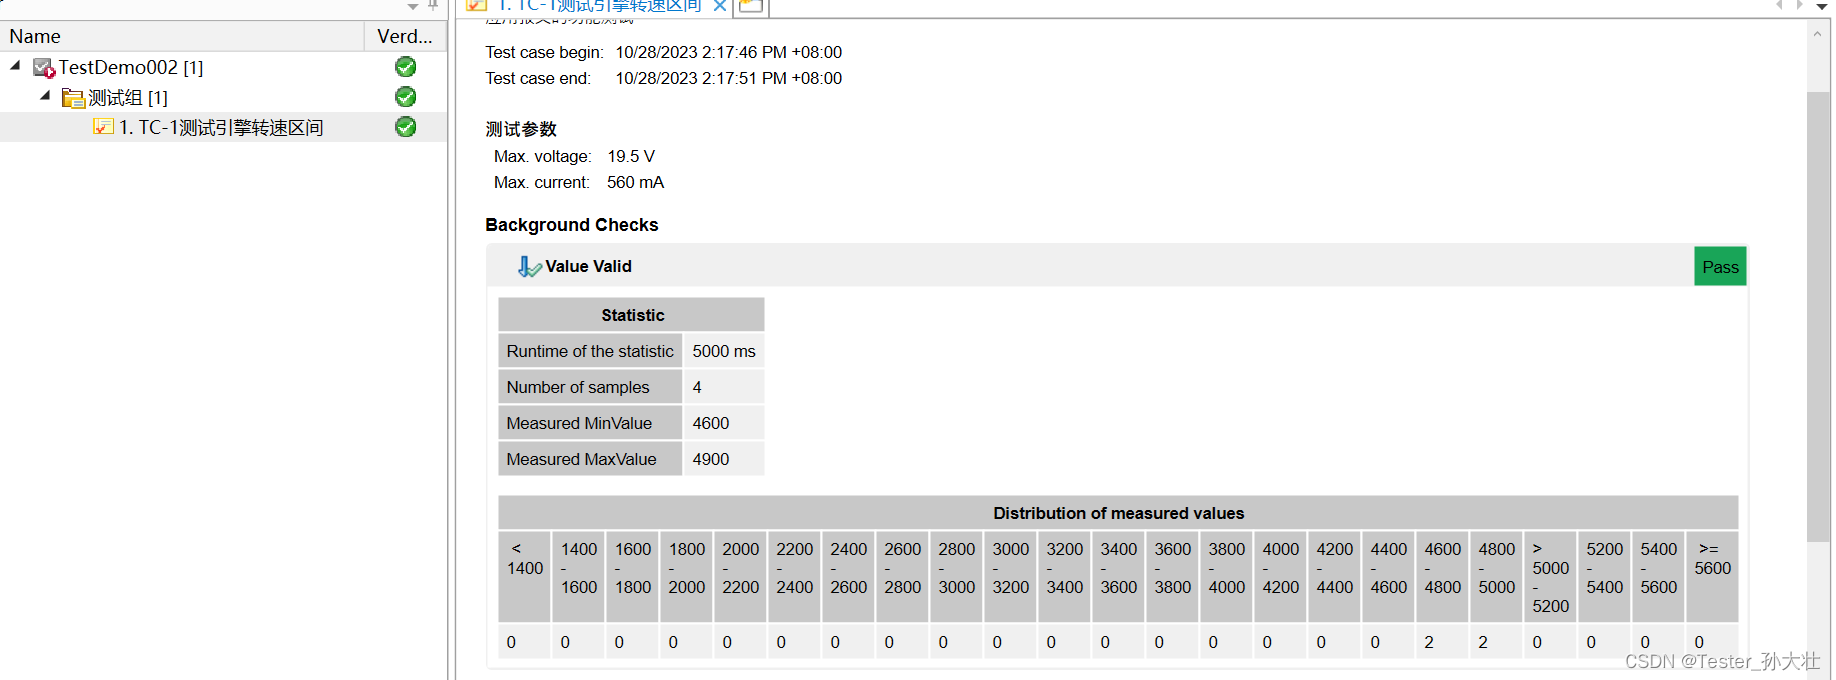
Task: Click the TC-1 test case icon in tree
Action: click(x=103, y=127)
